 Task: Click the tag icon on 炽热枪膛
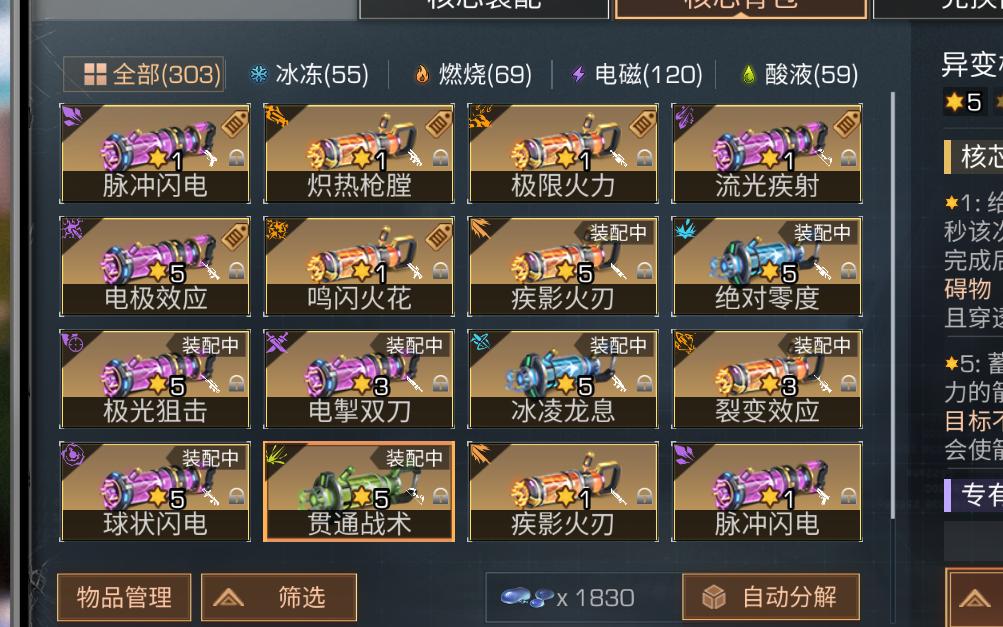(x=439, y=124)
